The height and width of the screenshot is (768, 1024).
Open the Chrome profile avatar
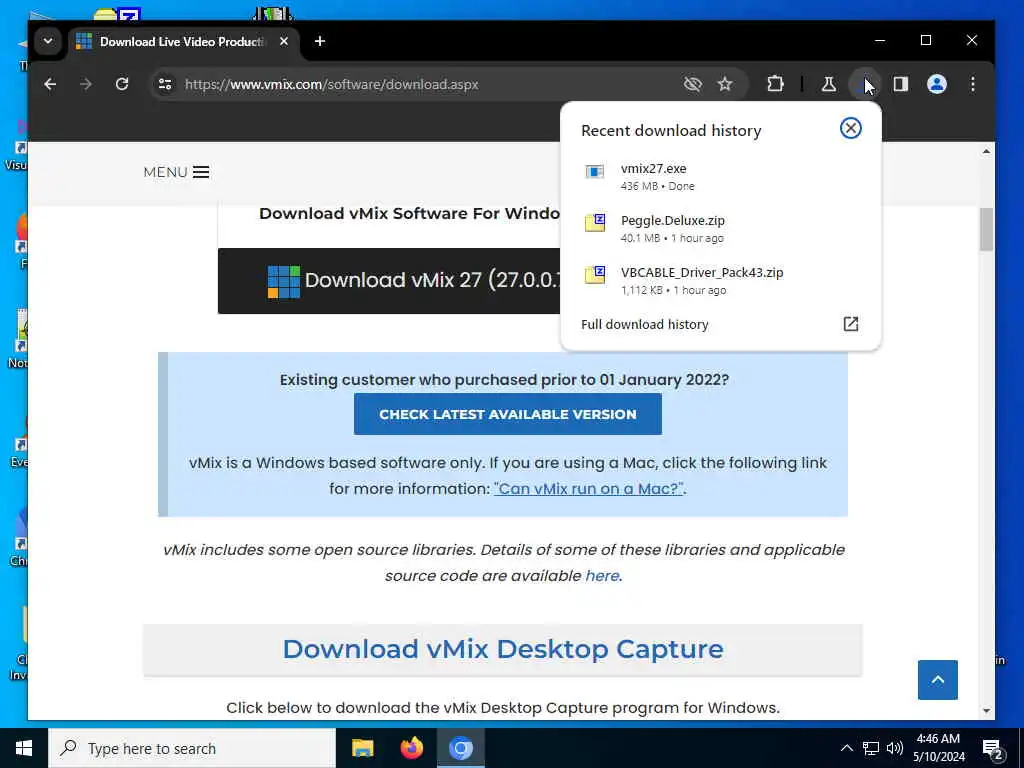click(x=936, y=84)
